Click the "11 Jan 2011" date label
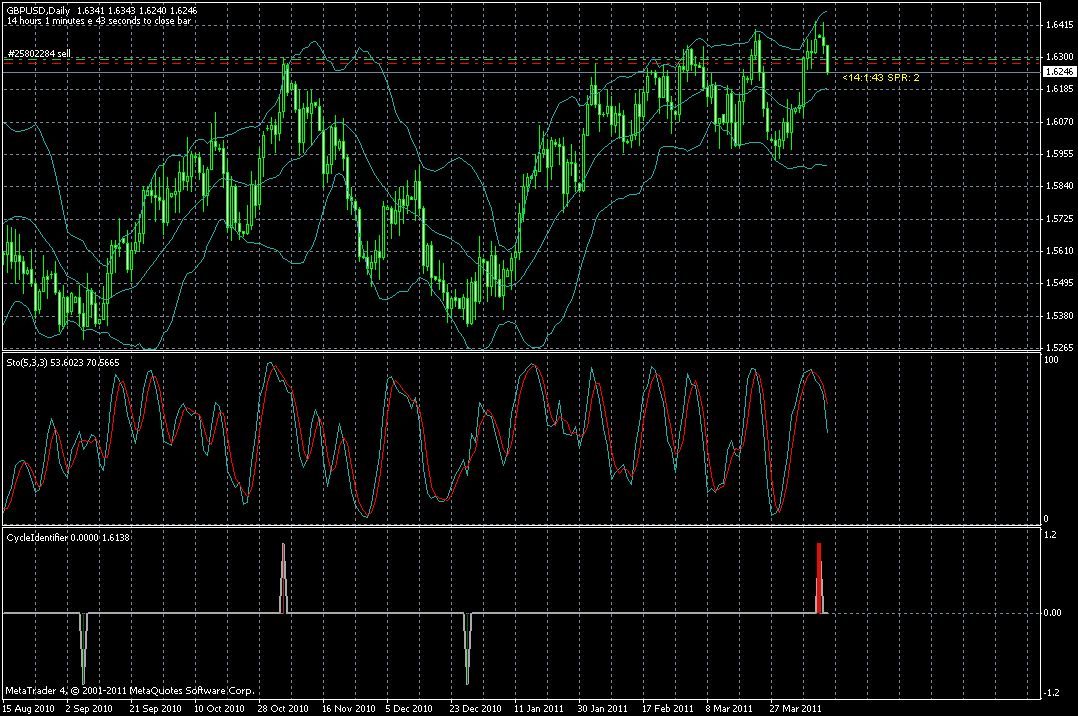The width and height of the screenshot is (1078, 716). [539, 708]
